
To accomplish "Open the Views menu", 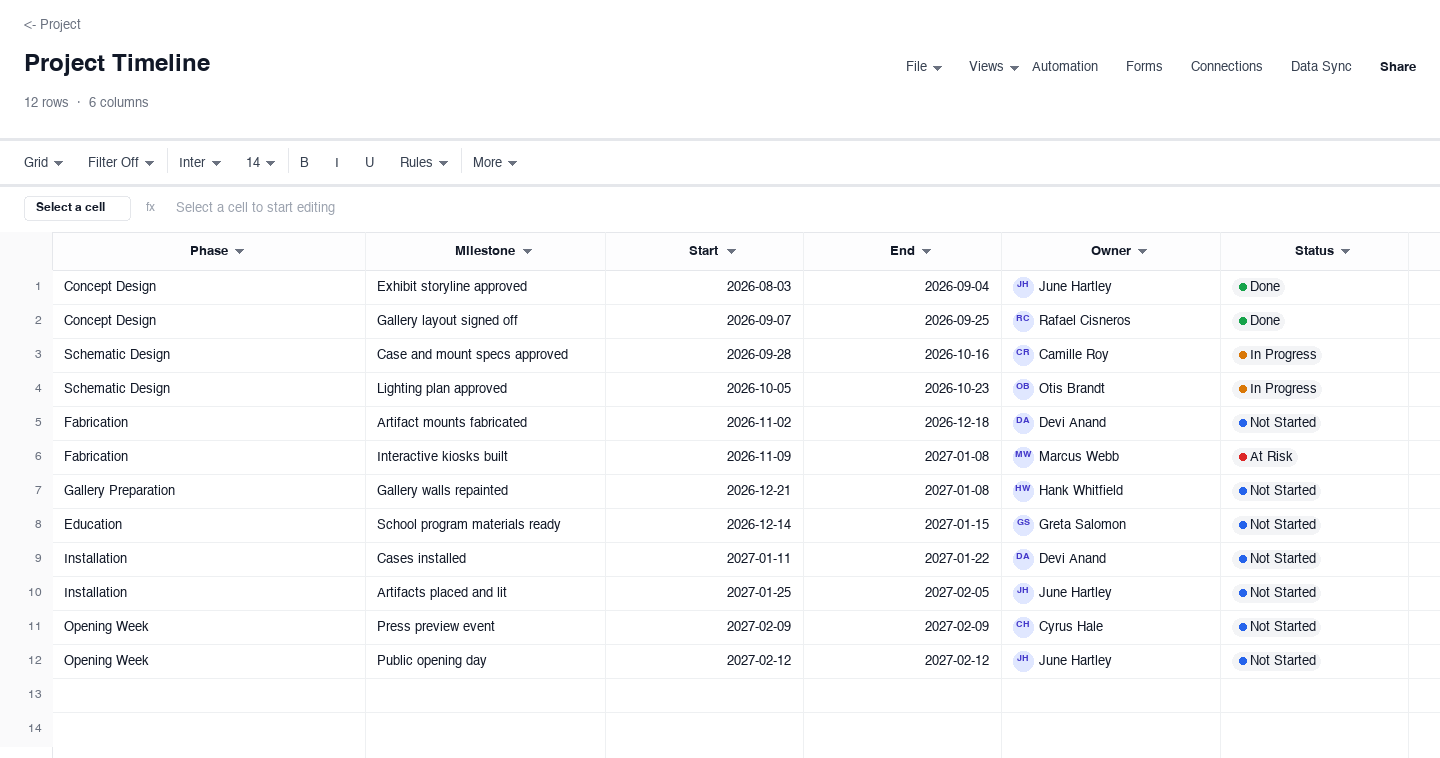I will coord(994,67).
